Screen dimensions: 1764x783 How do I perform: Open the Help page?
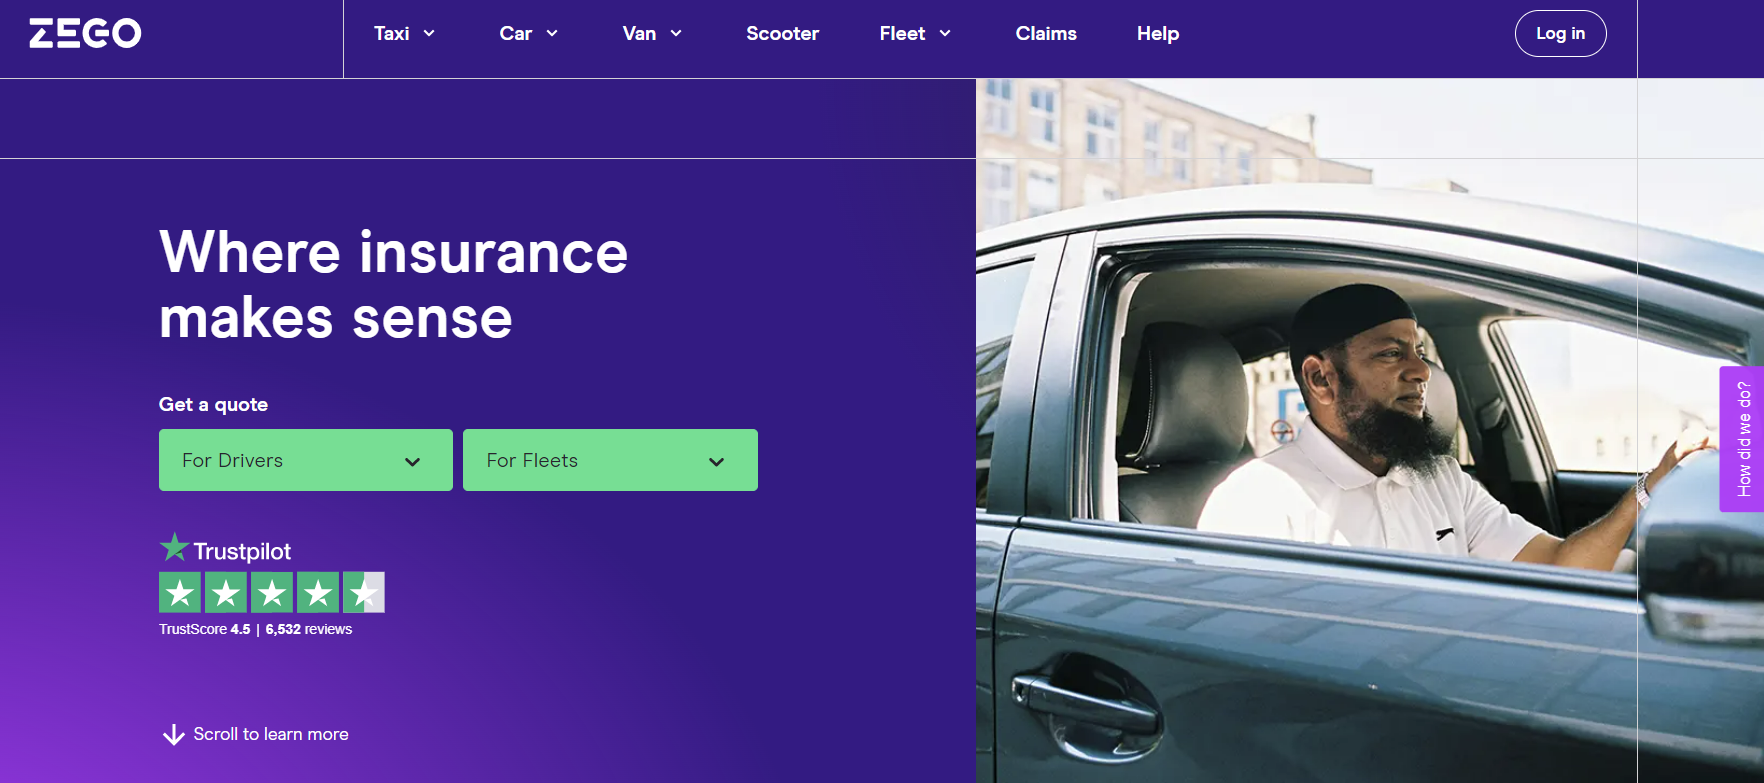point(1158,33)
